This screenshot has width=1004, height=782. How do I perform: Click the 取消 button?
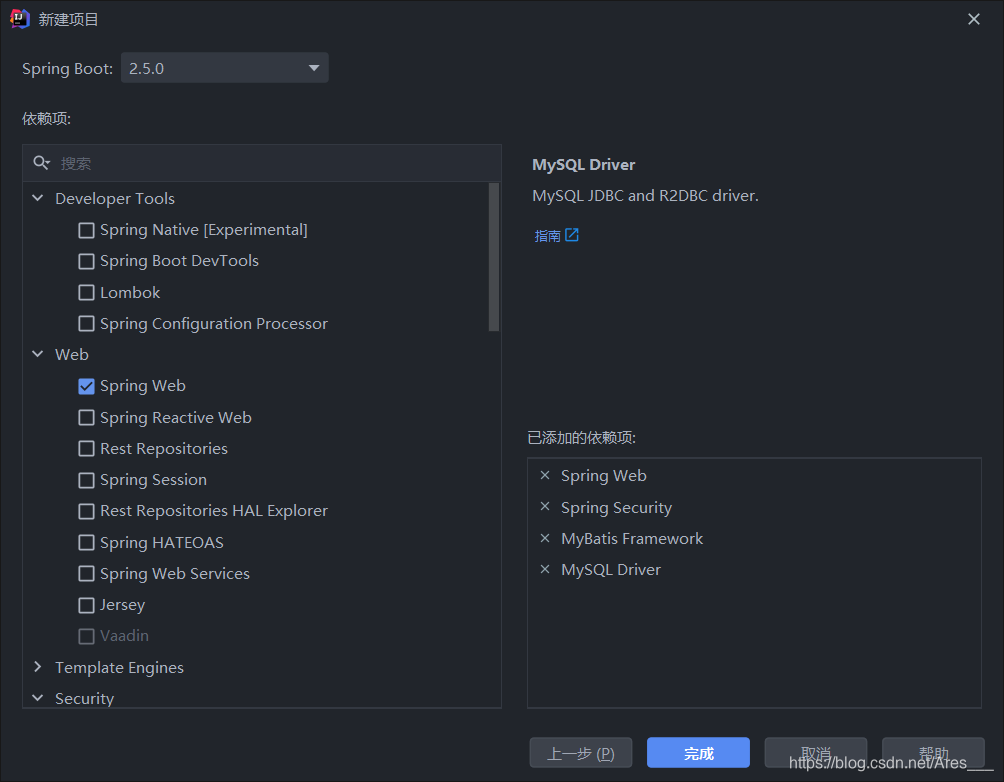816,753
